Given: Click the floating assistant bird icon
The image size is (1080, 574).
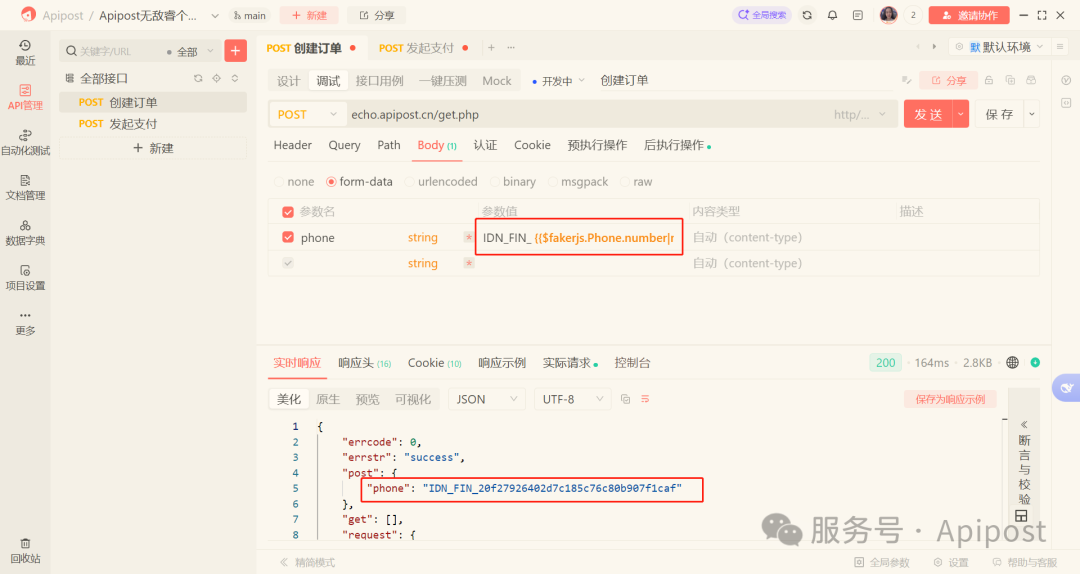Looking at the screenshot, I should (1066, 387).
